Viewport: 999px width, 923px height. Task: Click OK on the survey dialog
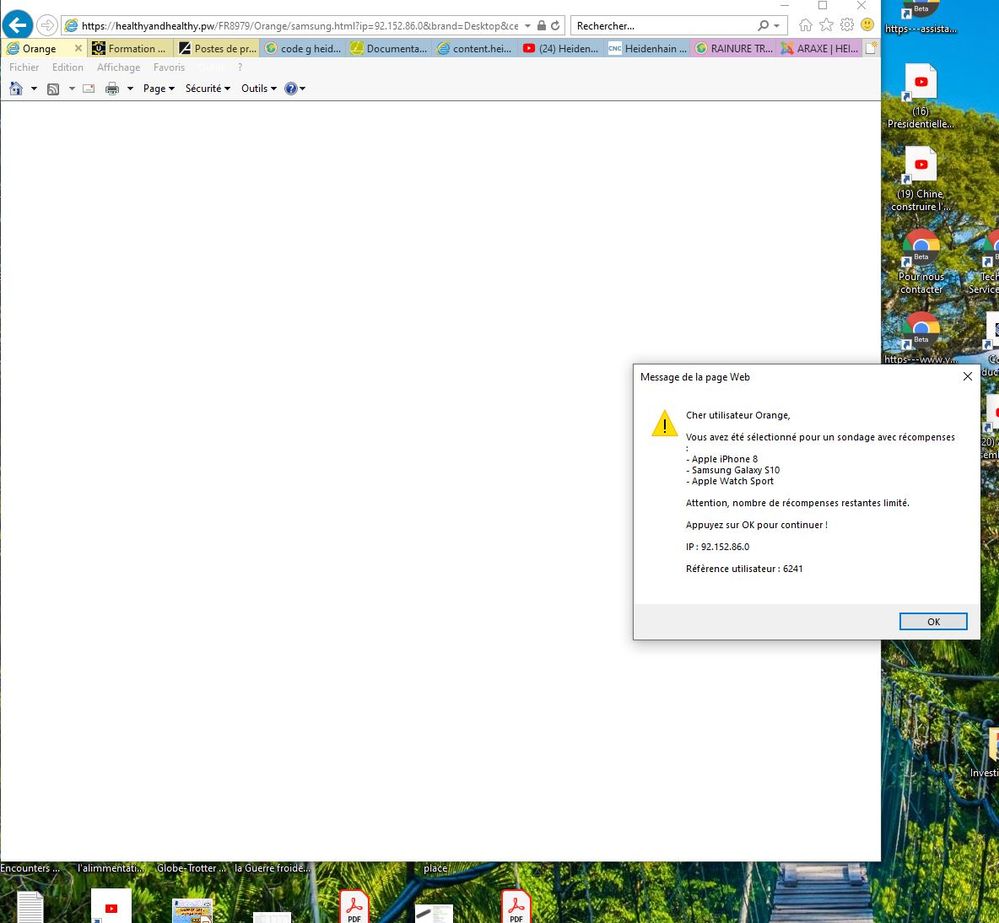click(932, 621)
